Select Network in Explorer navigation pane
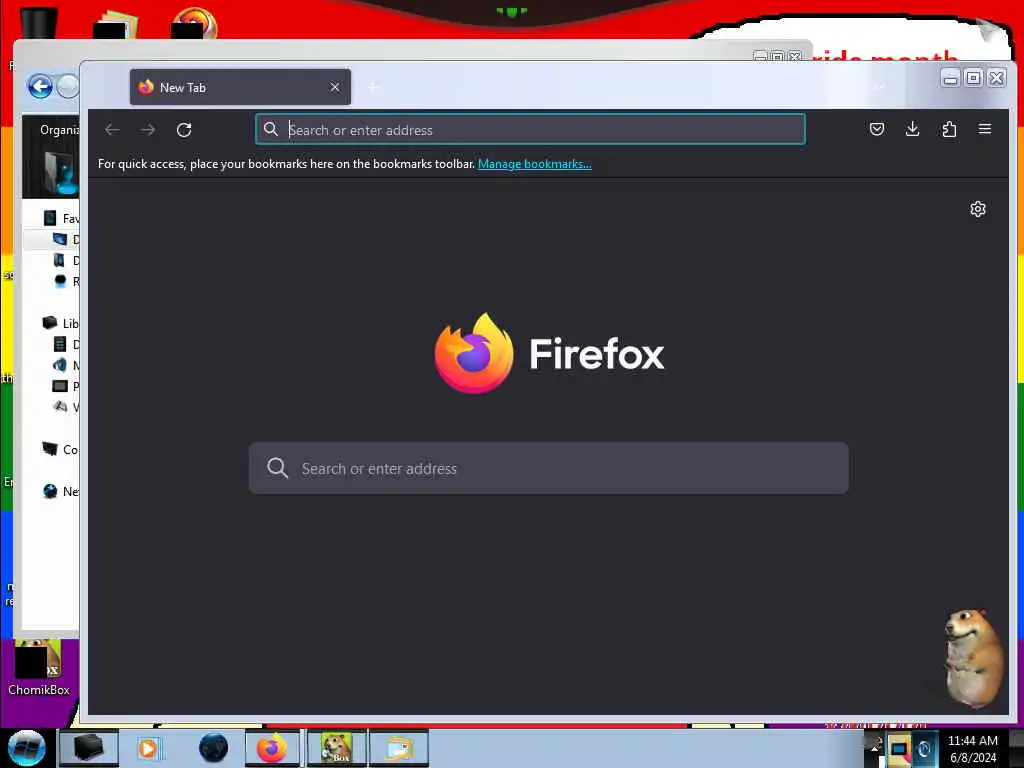Viewport: 1024px width, 768px height. tap(61, 491)
